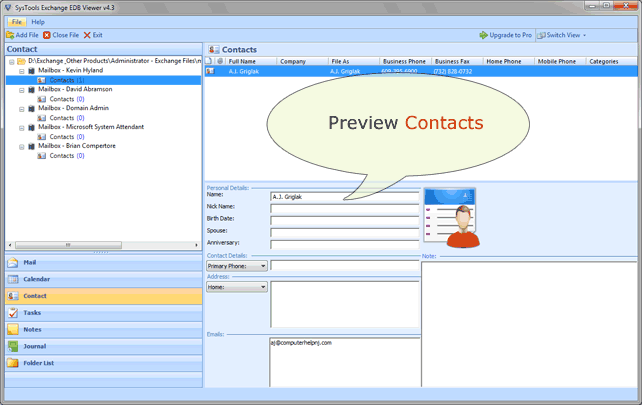Screen dimensions: 642x405
Task: Click the Mail navigation icon
Action: 13,262
